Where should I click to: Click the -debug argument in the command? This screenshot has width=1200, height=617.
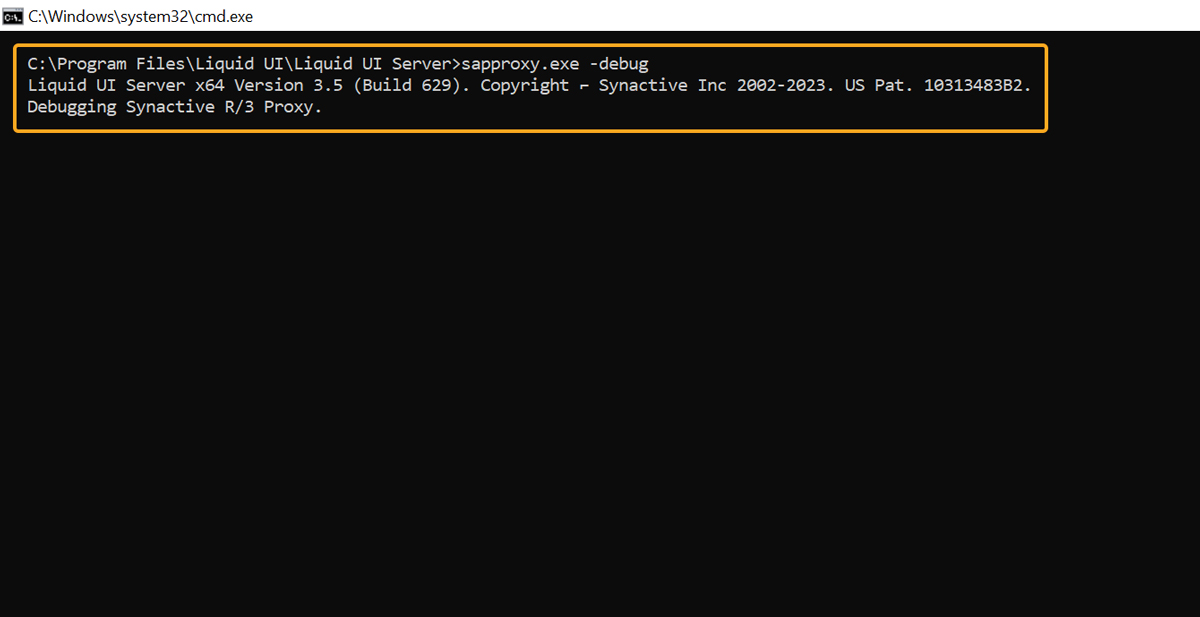618,64
